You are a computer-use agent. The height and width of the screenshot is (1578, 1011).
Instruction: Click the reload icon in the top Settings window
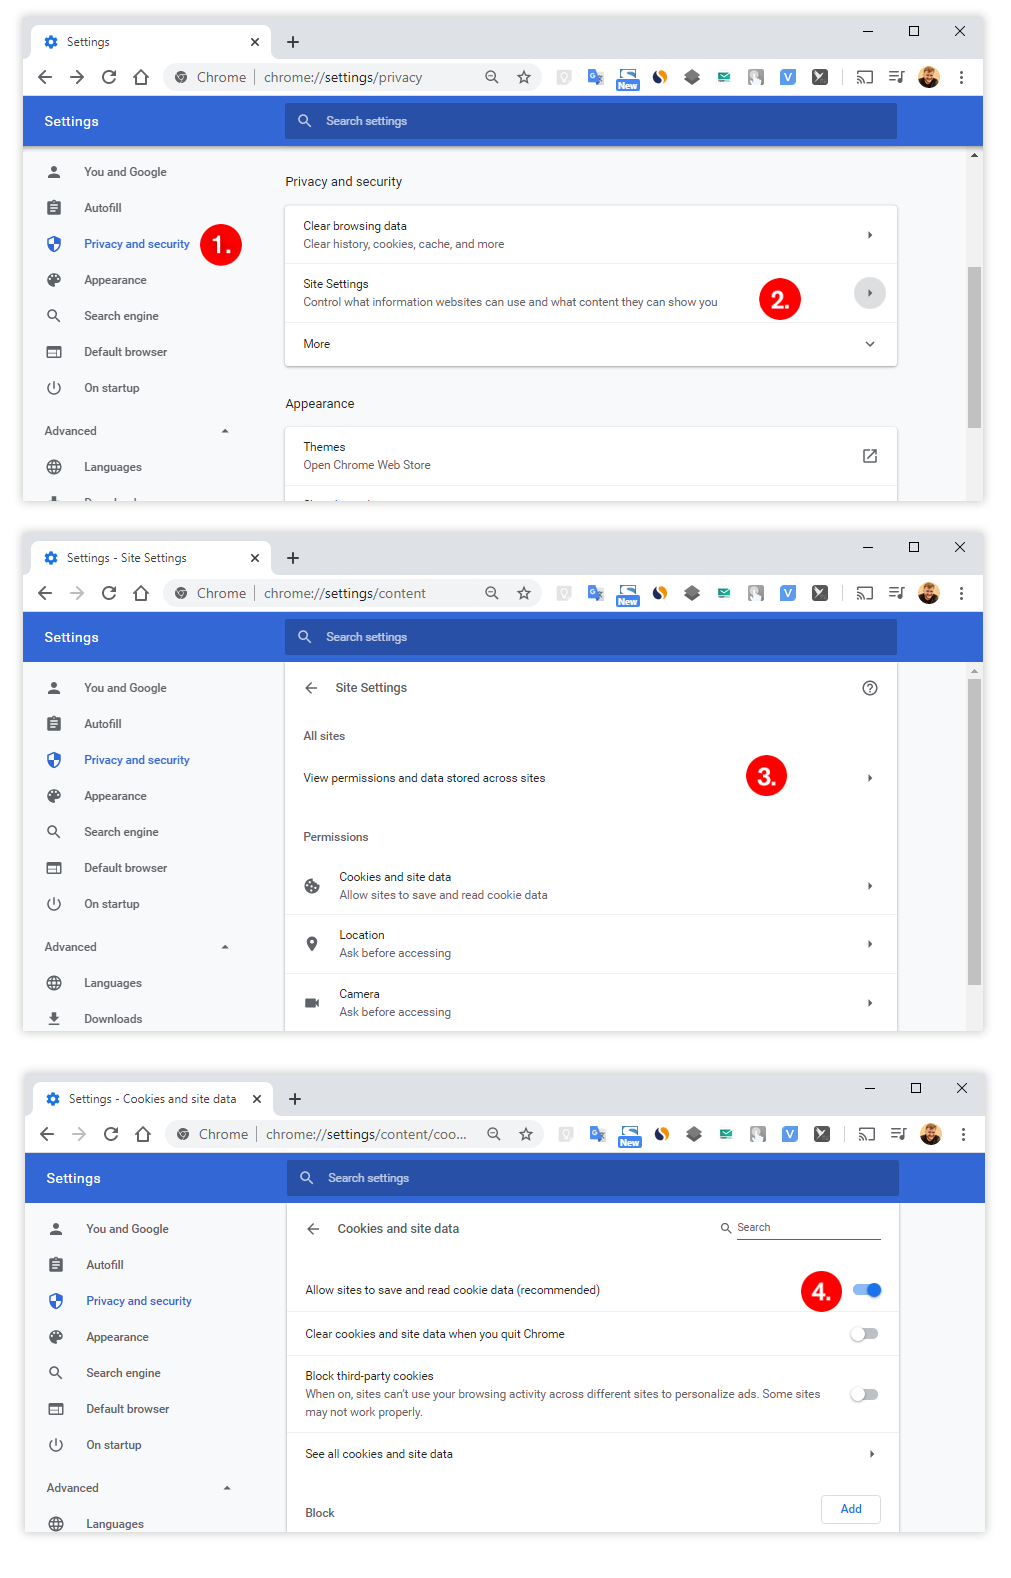point(109,77)
